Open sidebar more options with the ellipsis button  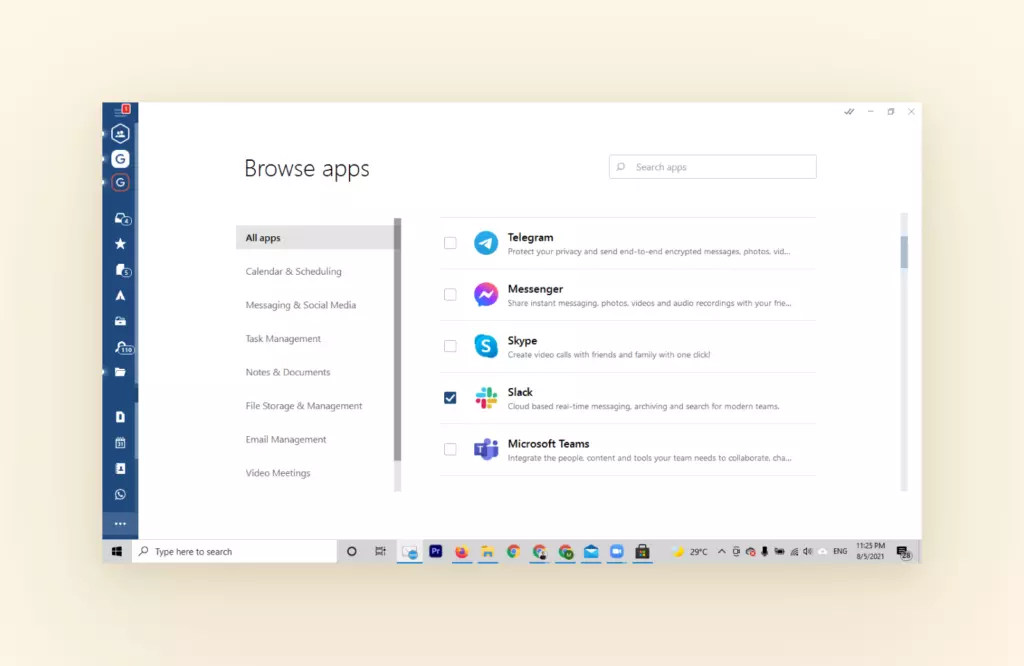(x=120, y=523)
